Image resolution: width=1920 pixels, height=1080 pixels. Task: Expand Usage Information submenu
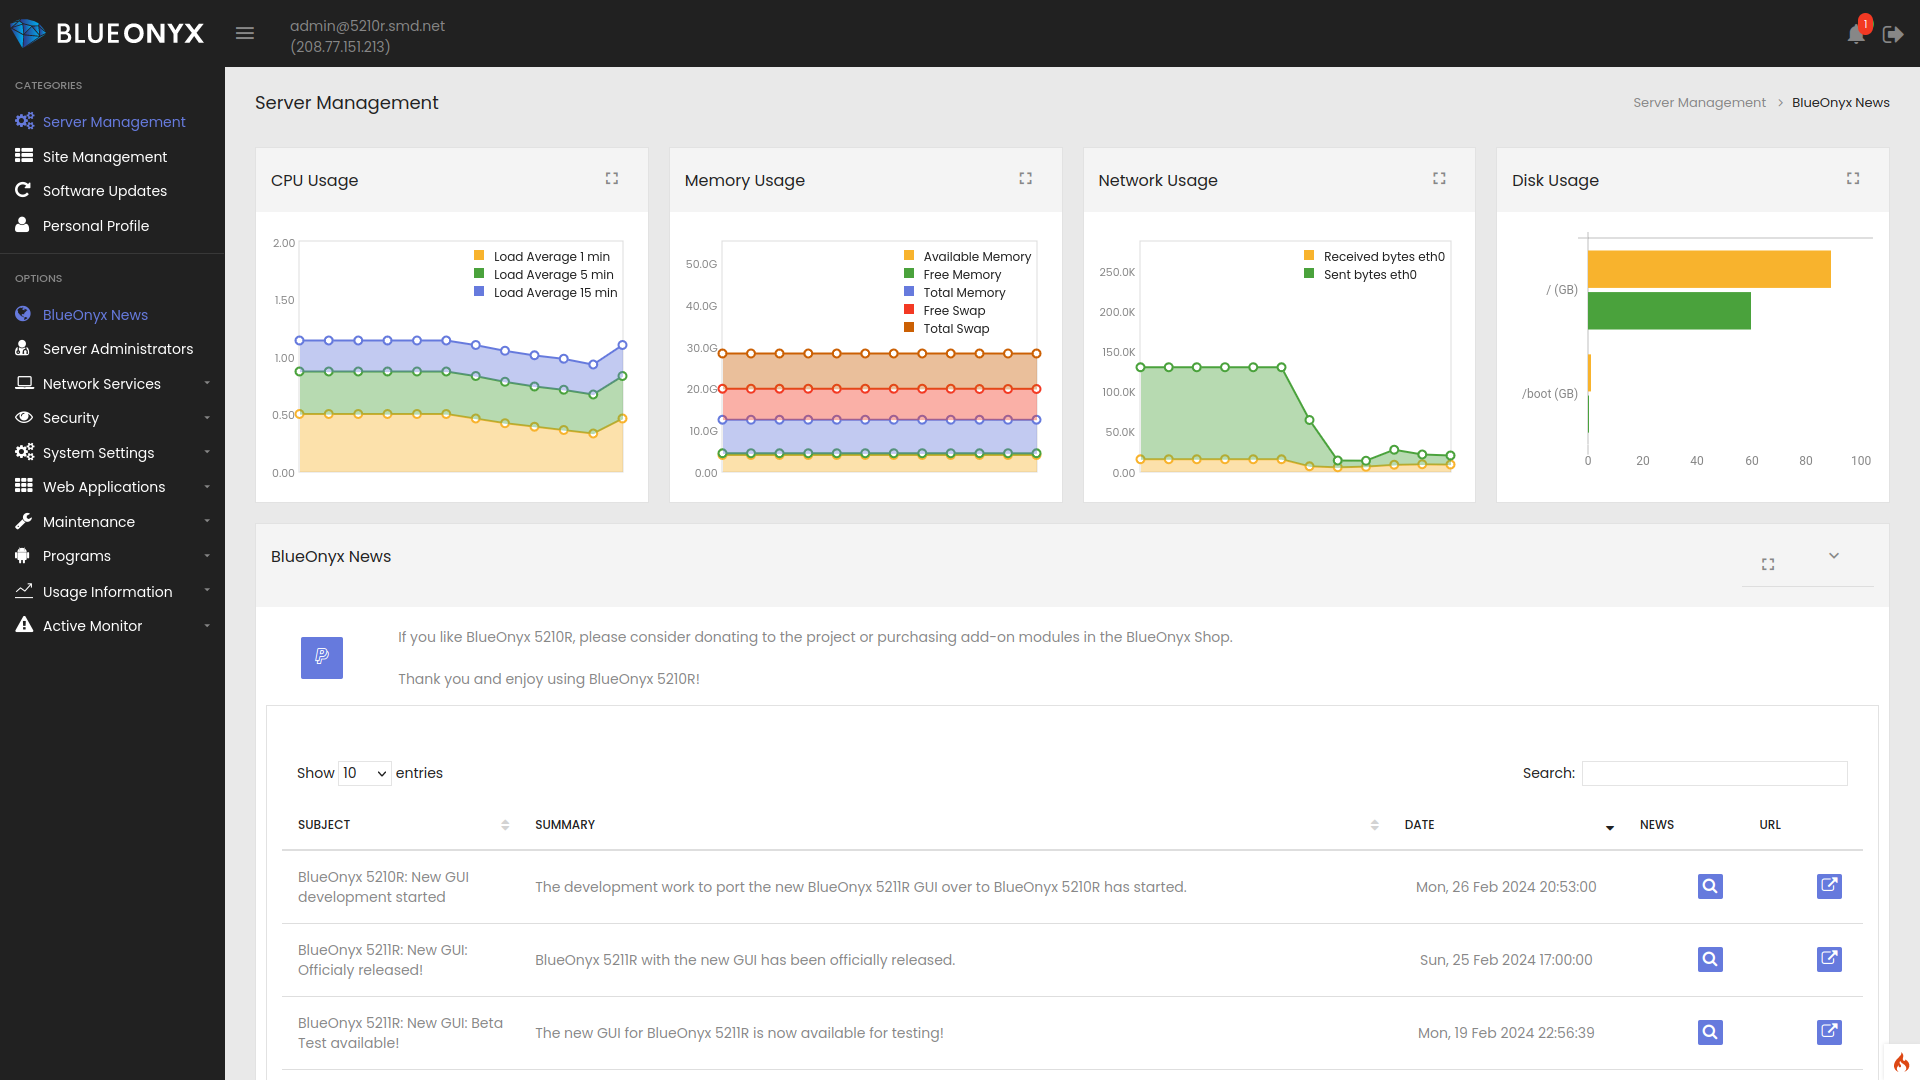click(112, 592)
